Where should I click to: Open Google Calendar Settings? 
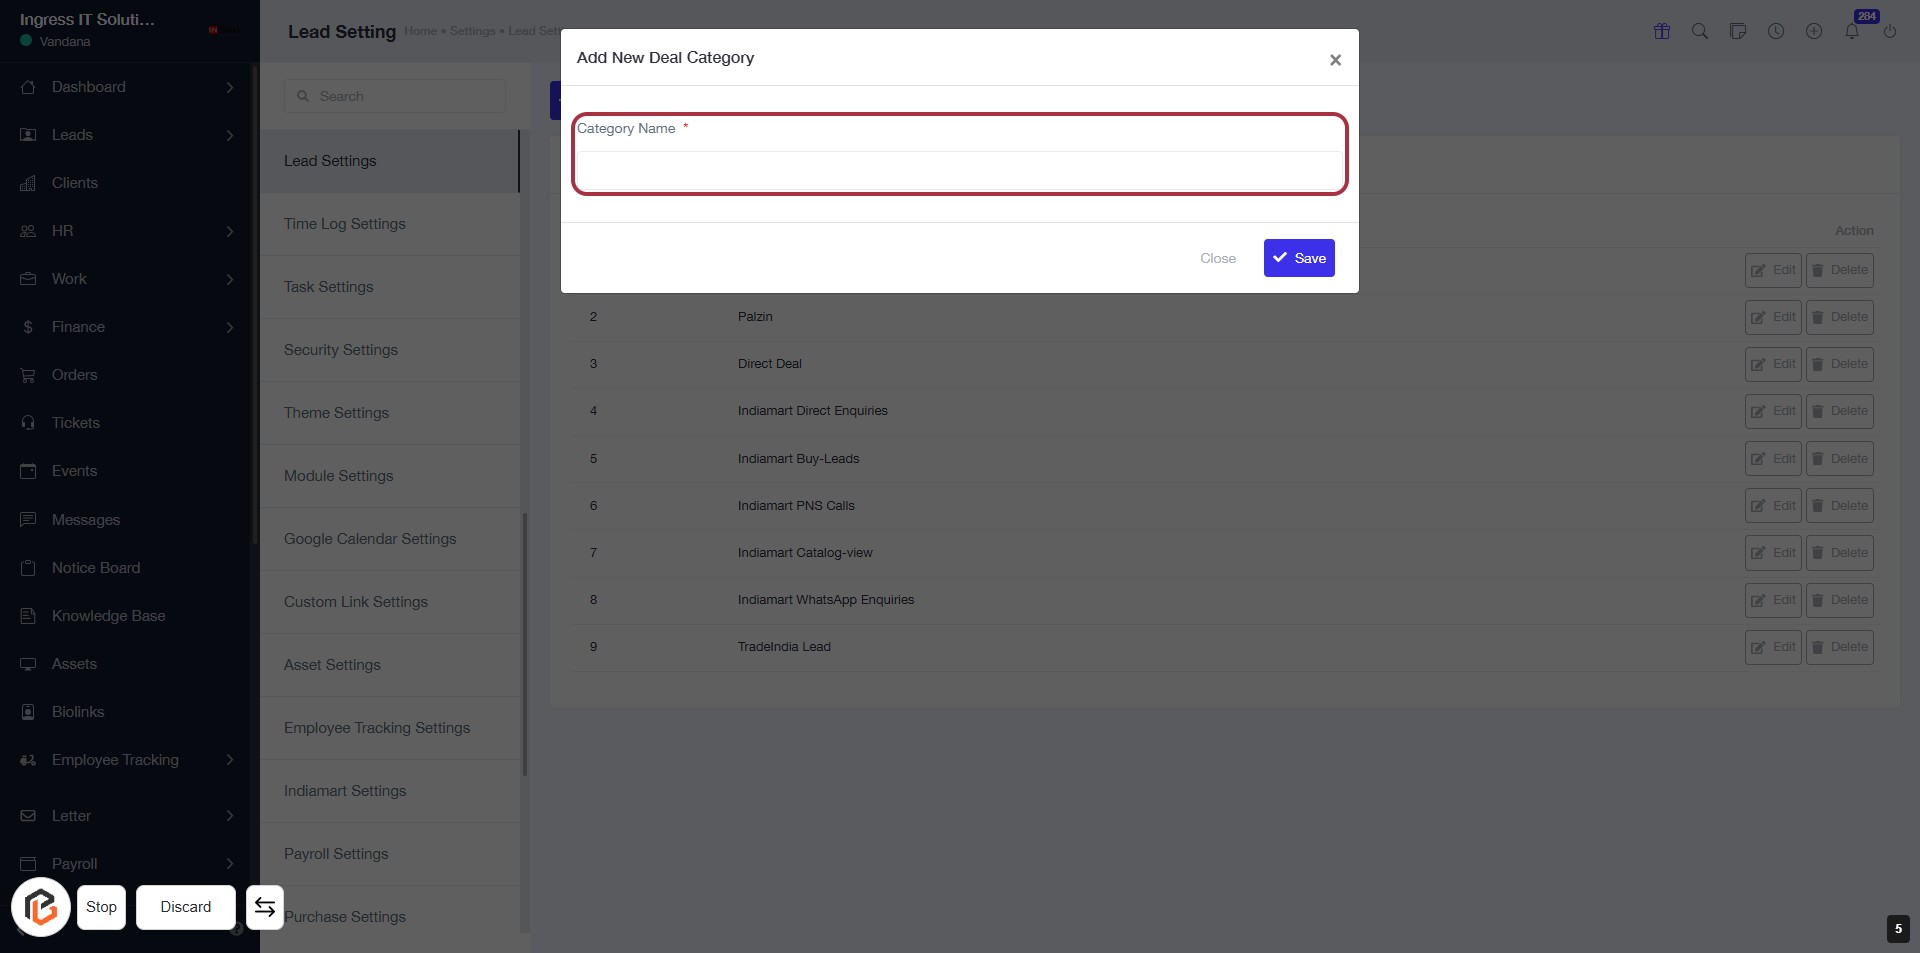tap(370, 539)
